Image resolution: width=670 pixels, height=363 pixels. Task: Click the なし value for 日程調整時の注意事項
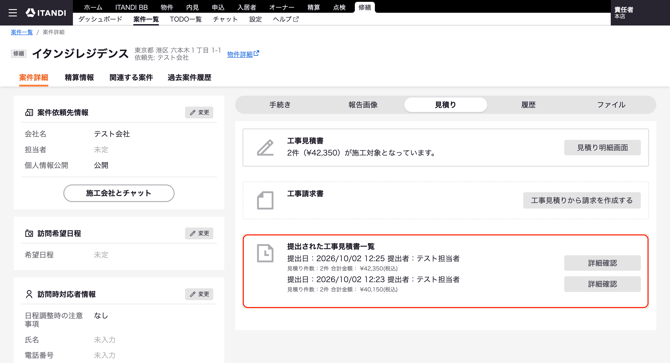coord(101,316)
